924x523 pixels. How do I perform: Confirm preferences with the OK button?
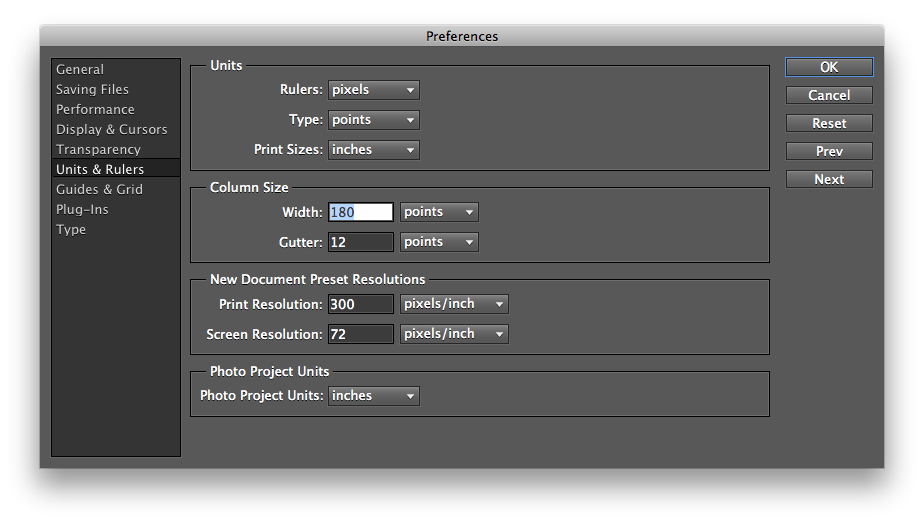(829, 67)
